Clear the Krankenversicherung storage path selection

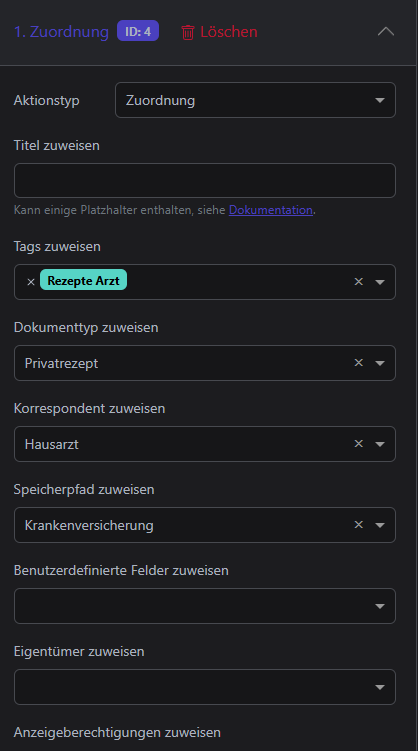click(x=359, y=524)
